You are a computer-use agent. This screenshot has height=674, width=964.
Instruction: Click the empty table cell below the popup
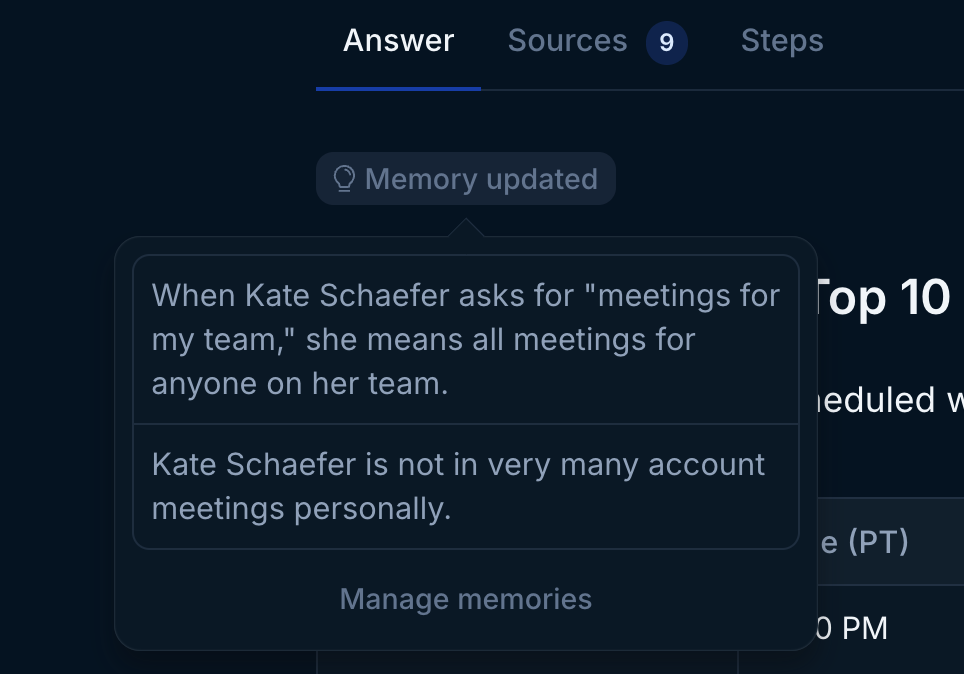[527, 663]
